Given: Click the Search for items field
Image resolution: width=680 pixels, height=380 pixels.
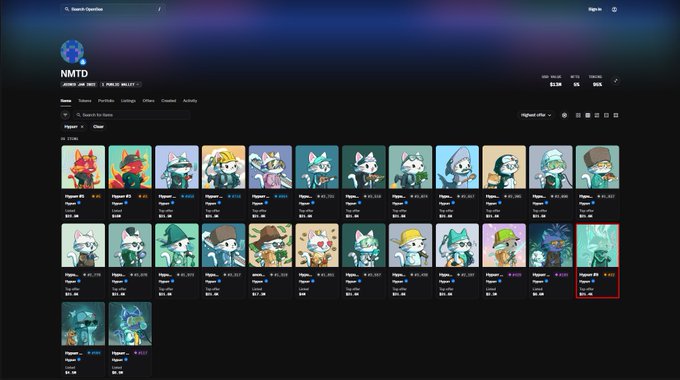Looking at the screenshot, I should [x=132, y=115].
